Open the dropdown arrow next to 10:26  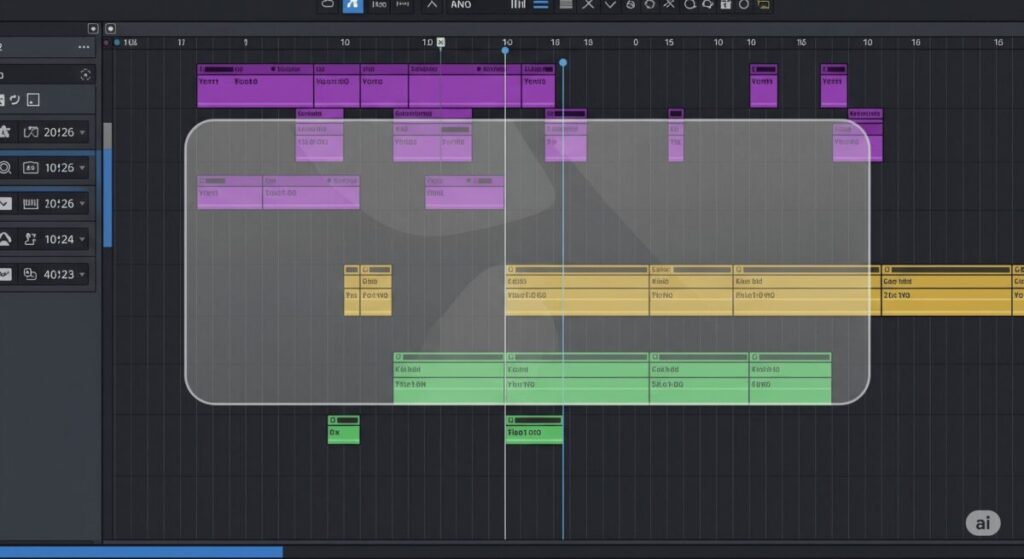pos(82,168)
